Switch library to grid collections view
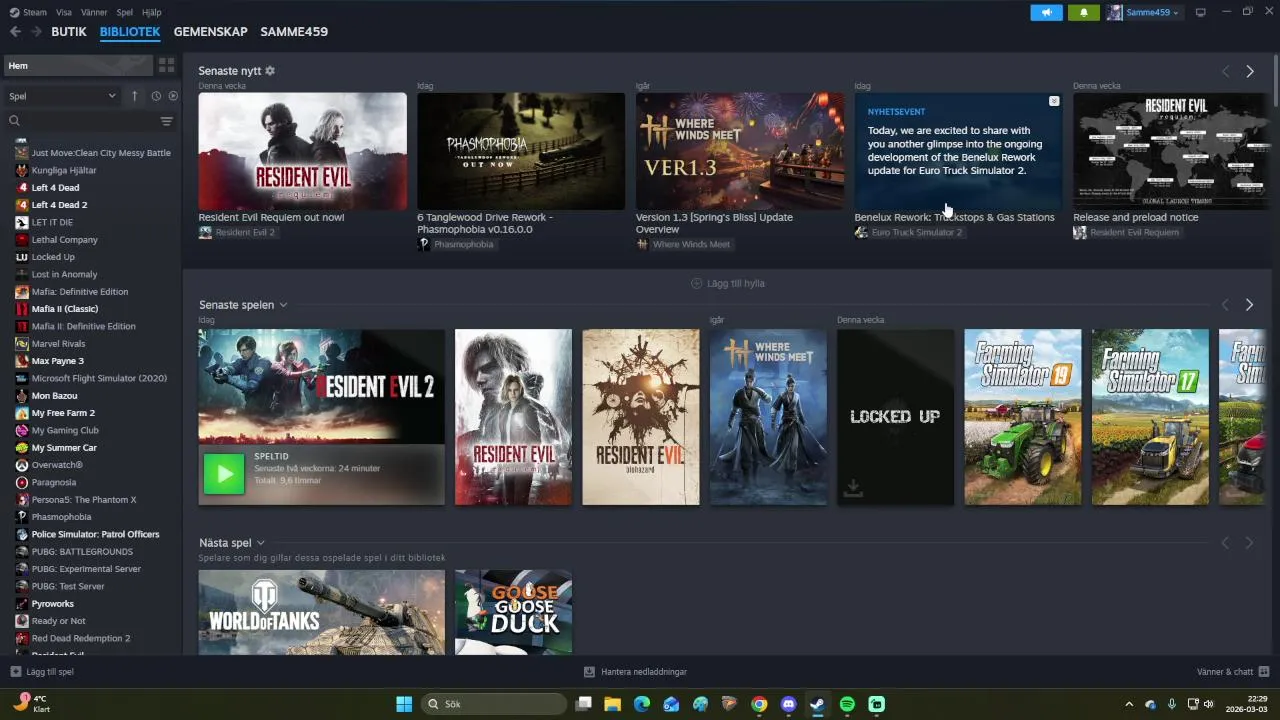This screenshot has height=720, width=1280. 167,65
